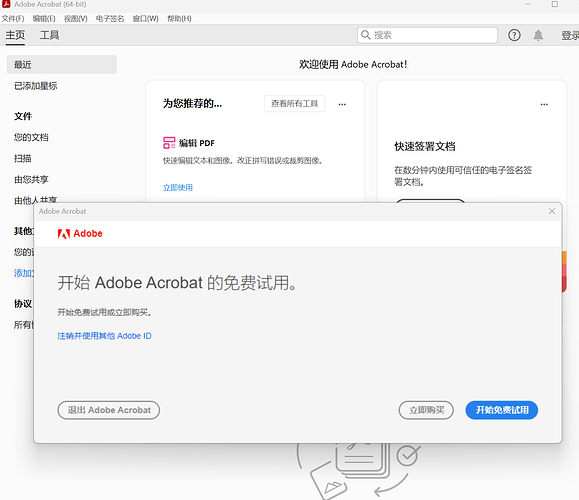Switch to the 工具 tab
The height and width of the screenshot is (500, 579).
coord(49,35)
